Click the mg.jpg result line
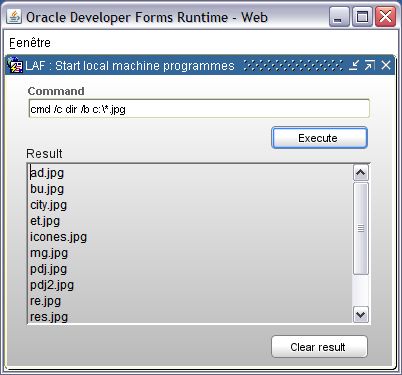The width and height of the screenshot is (402, 375). click(x=49, y=253)
